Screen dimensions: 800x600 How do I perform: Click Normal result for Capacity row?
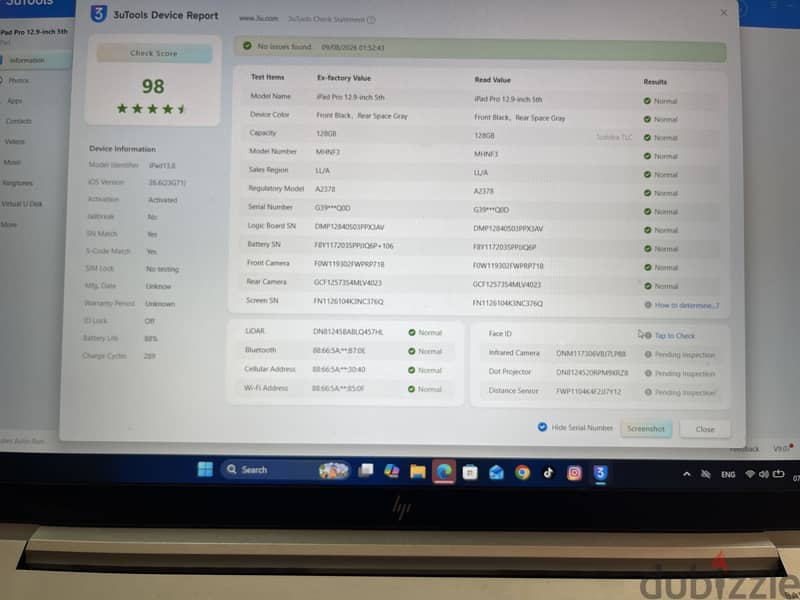[x=661, y=138]
